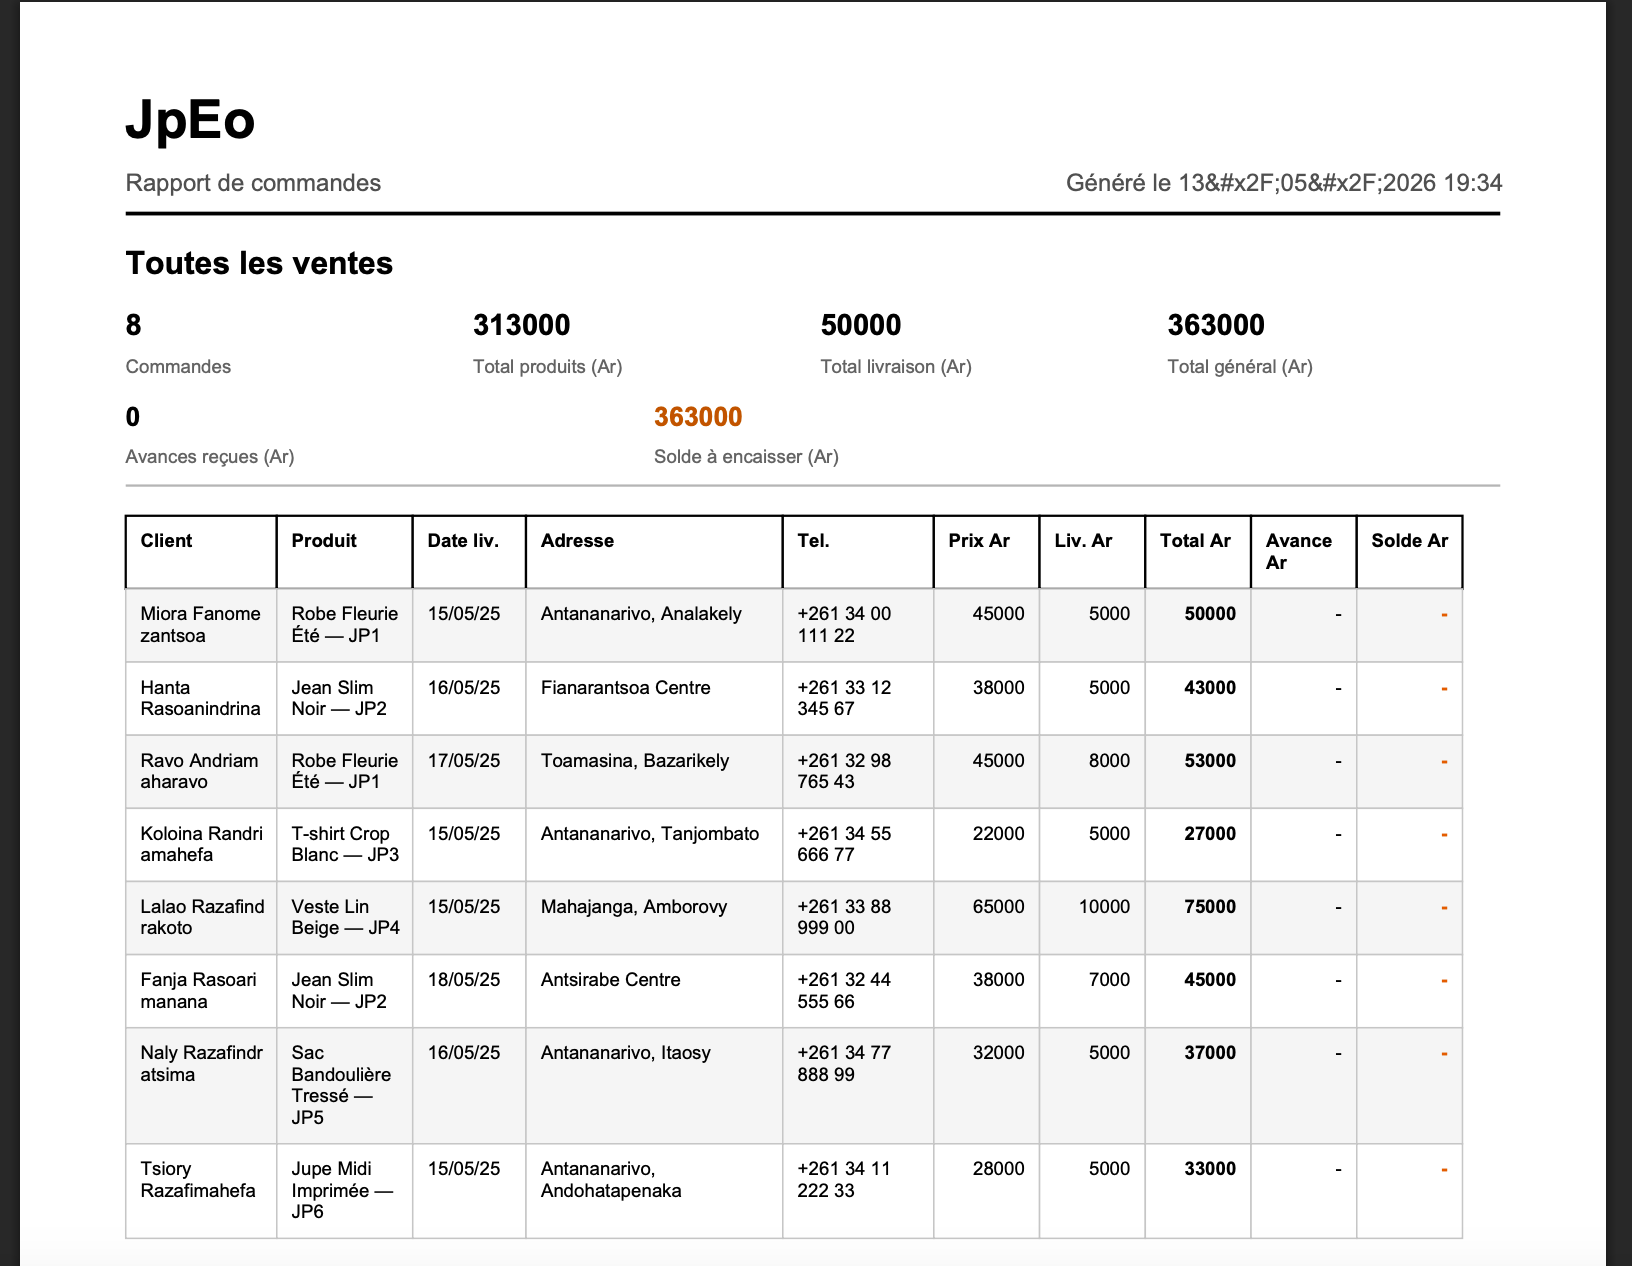1632x1266 pixels.
Task: Click the "Avances reçues (Ar)" label
Action: tap(210, 457)
